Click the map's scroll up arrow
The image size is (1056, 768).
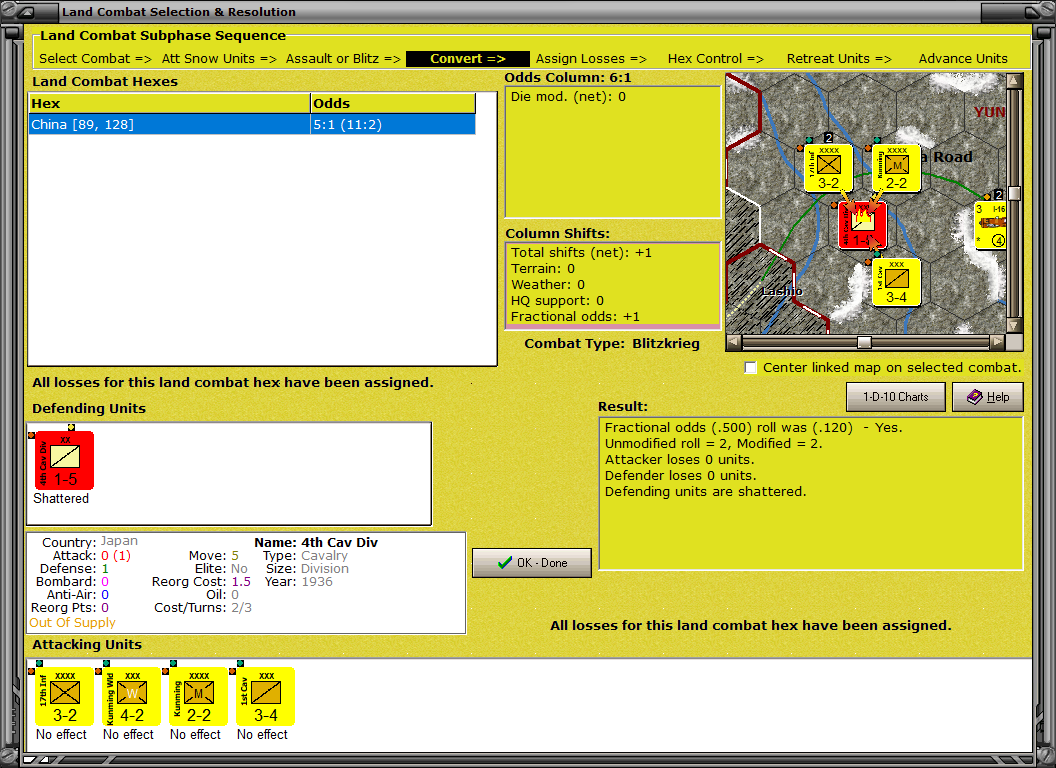[x=1014, y=82]
